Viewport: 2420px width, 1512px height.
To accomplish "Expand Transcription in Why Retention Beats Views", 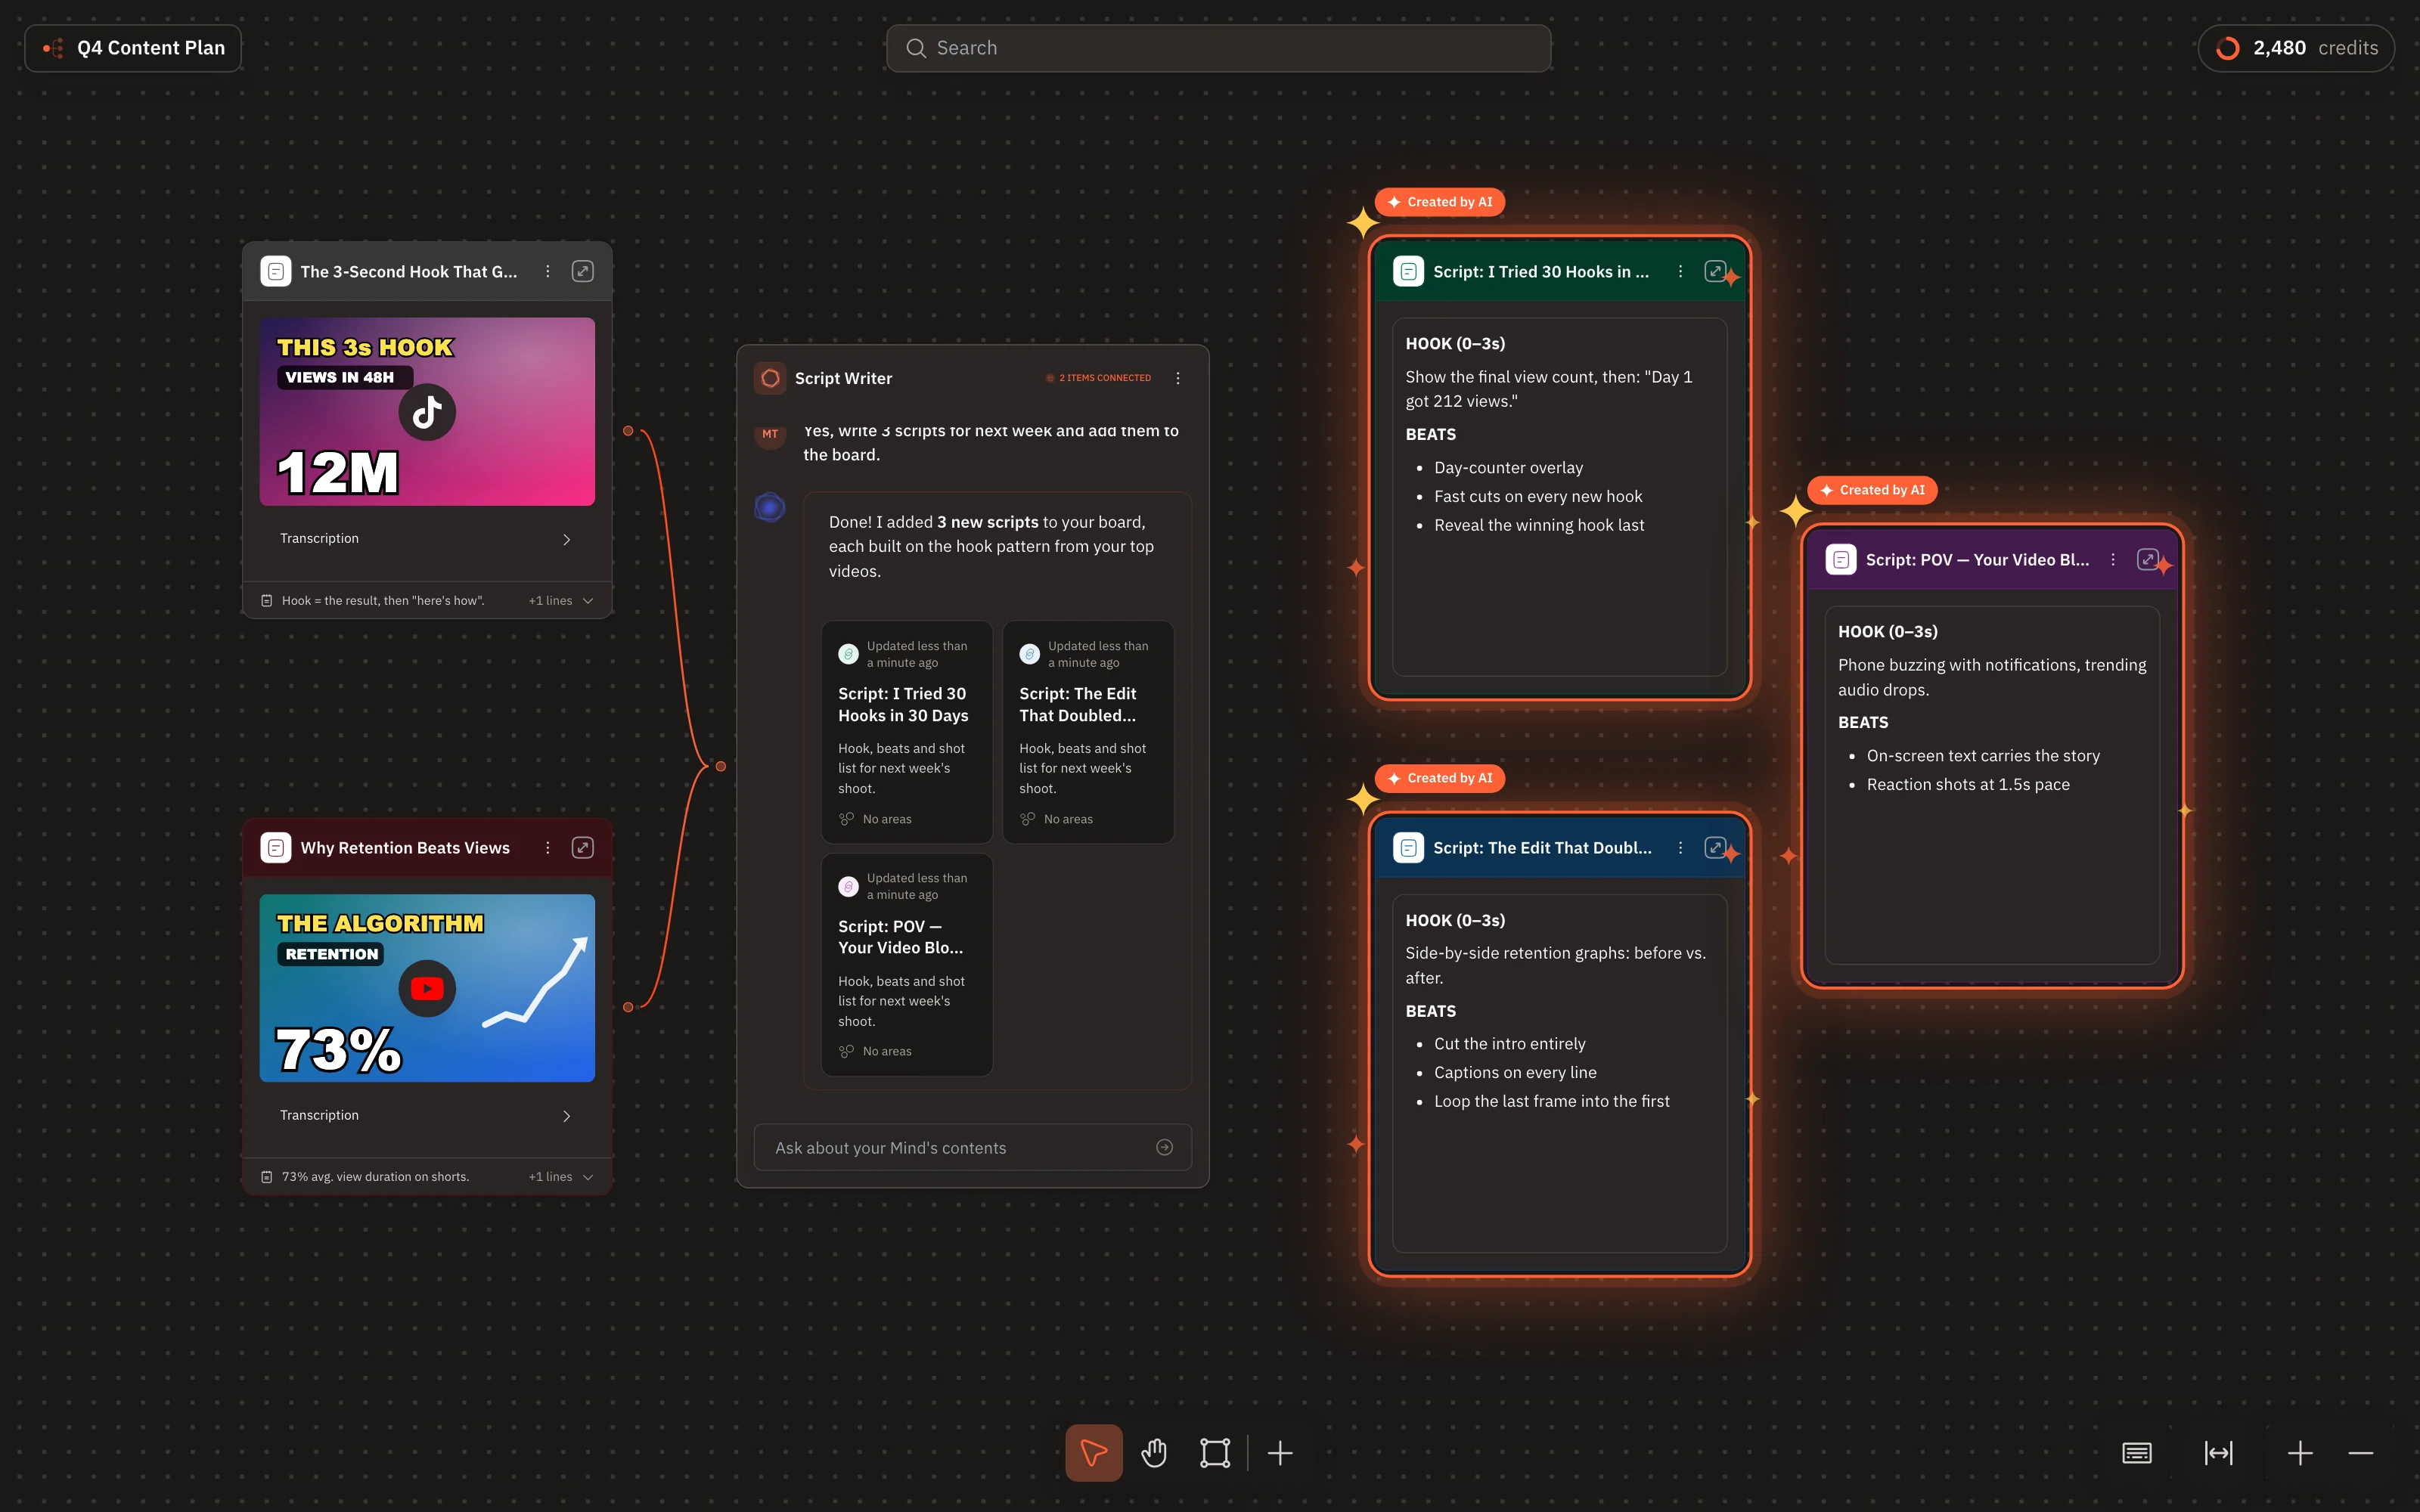I will (x=426, y=1115).
